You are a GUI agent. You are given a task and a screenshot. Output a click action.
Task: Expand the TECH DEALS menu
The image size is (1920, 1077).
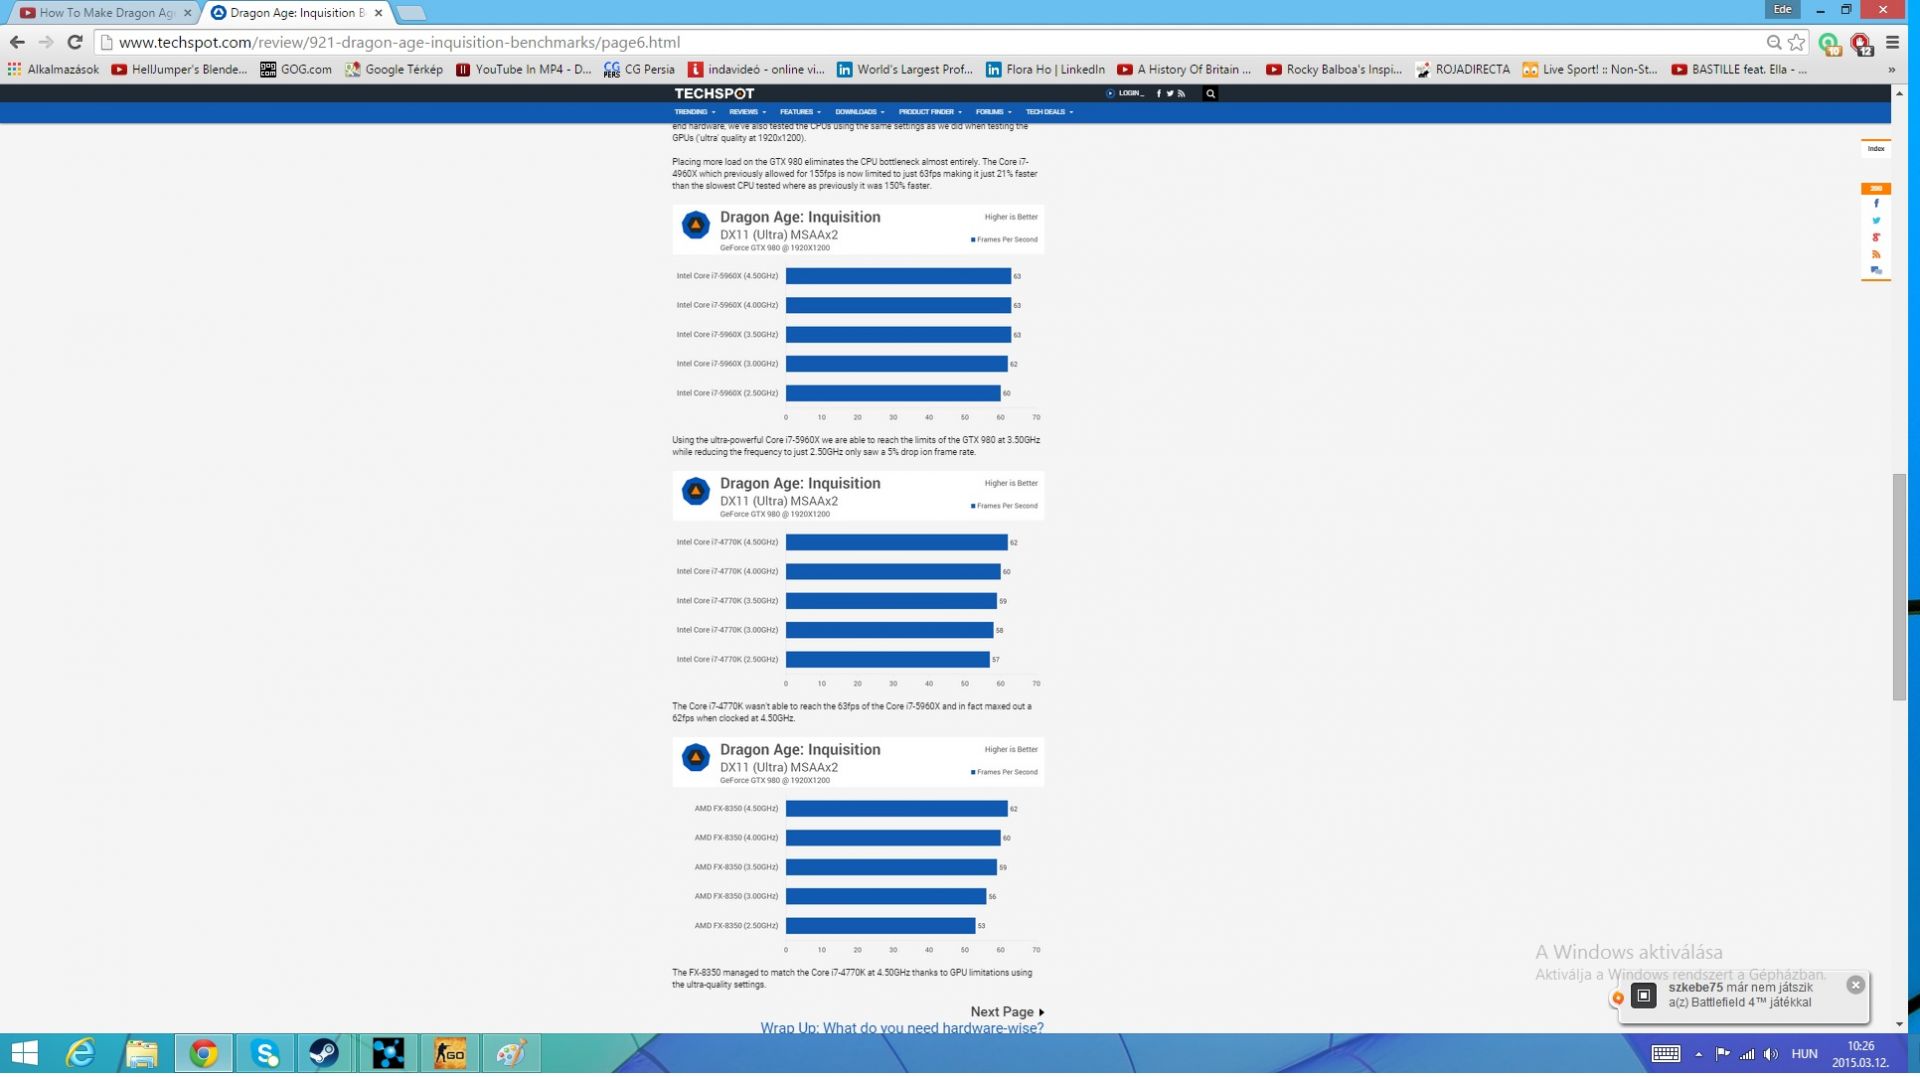(1049, 112)
